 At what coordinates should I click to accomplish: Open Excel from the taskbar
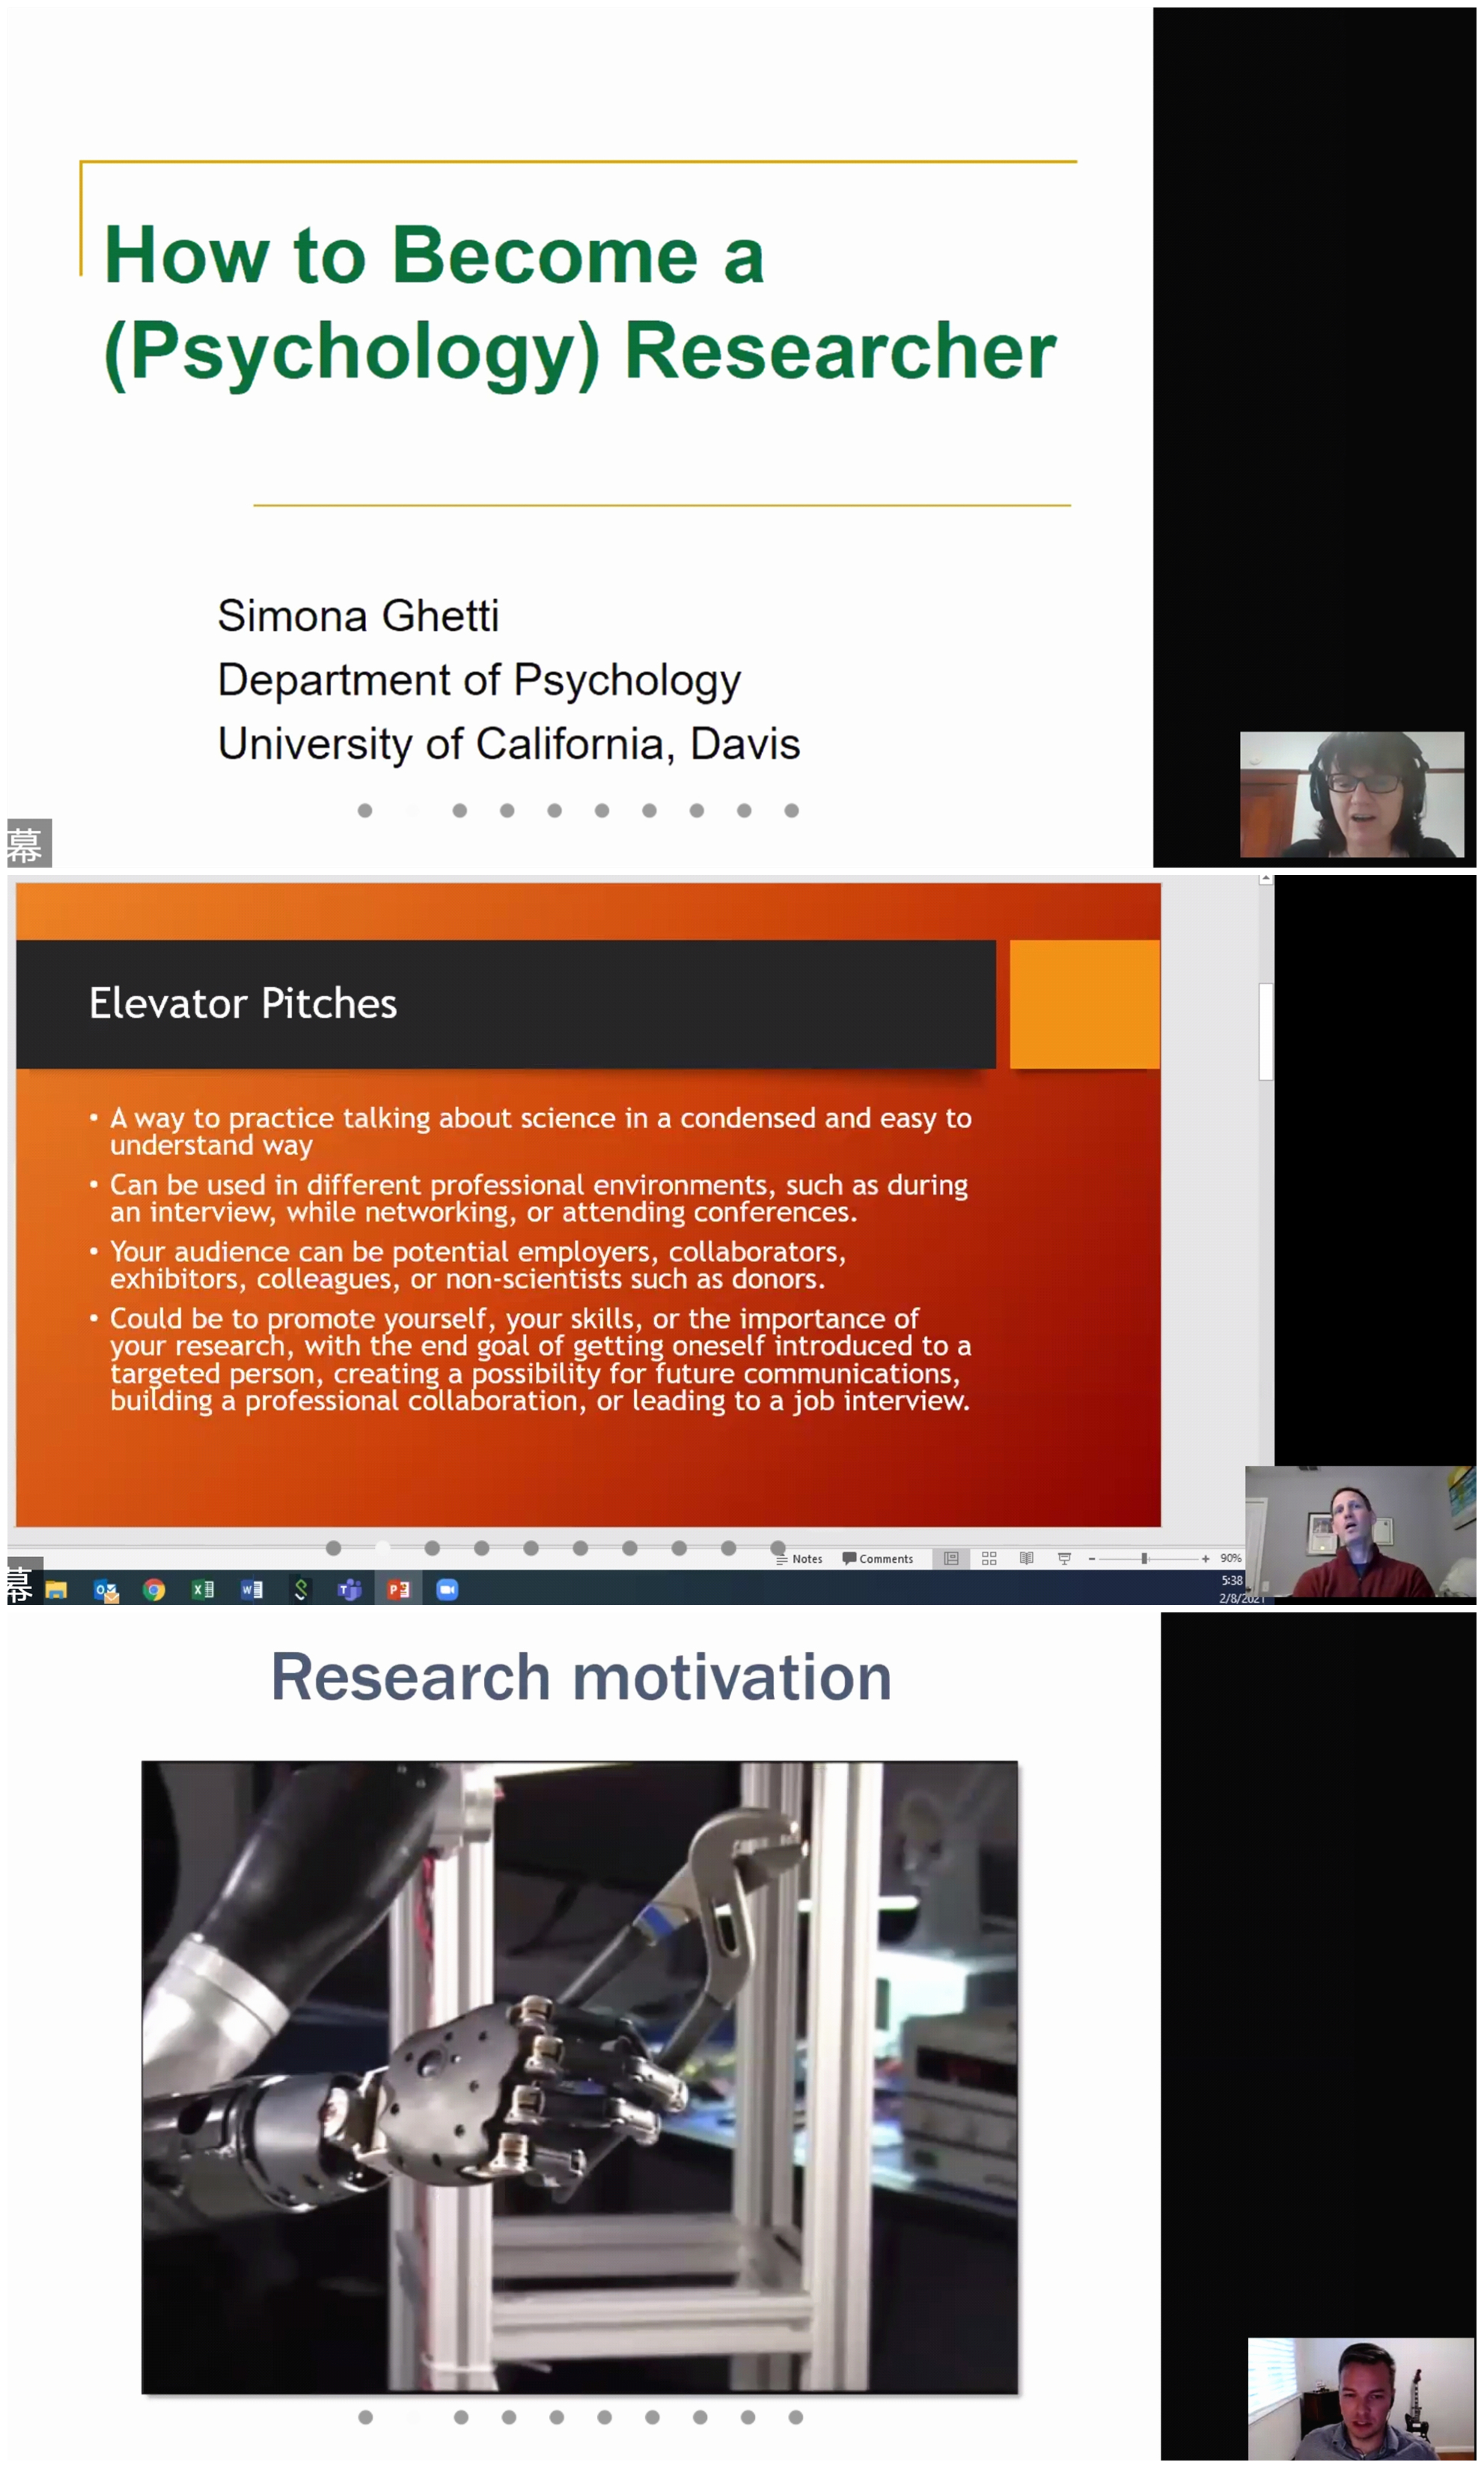point(203,1589)
